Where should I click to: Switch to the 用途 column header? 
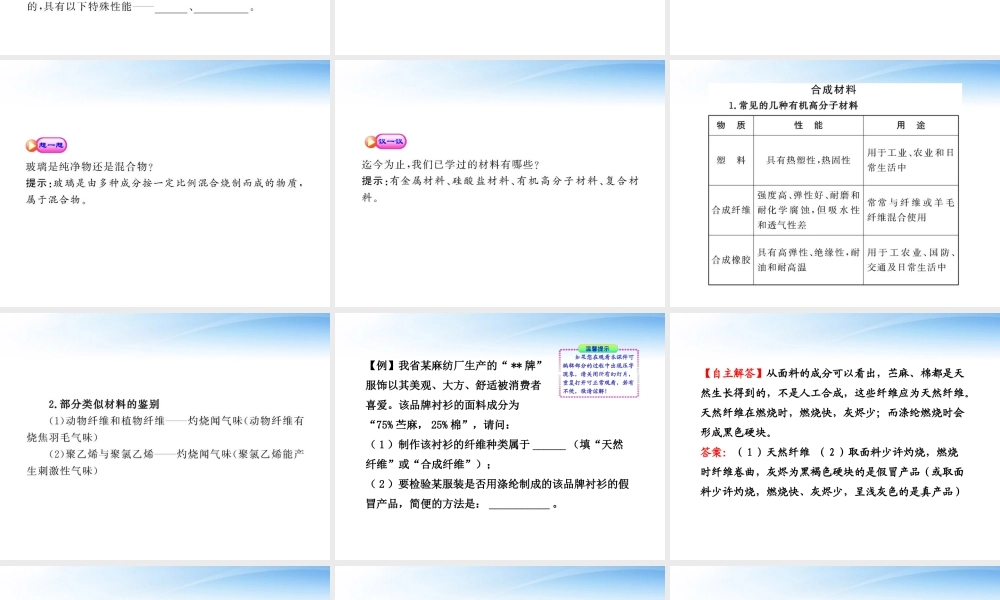point(912,125)
